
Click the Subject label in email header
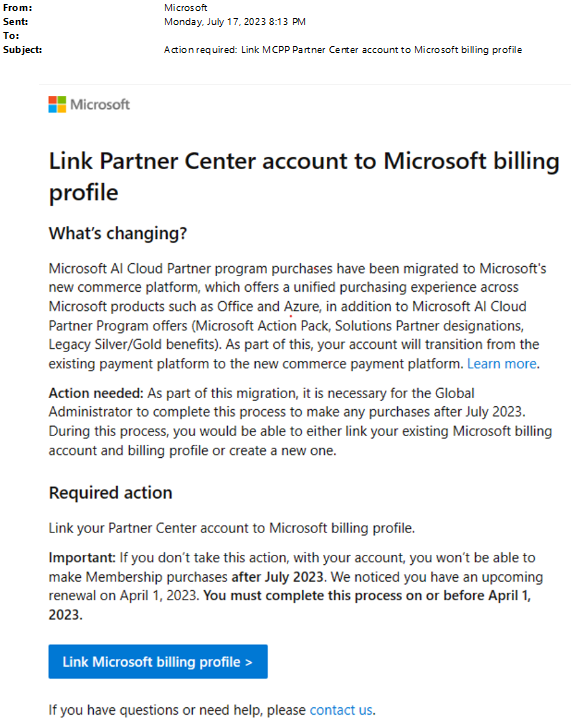coord(22,50)
